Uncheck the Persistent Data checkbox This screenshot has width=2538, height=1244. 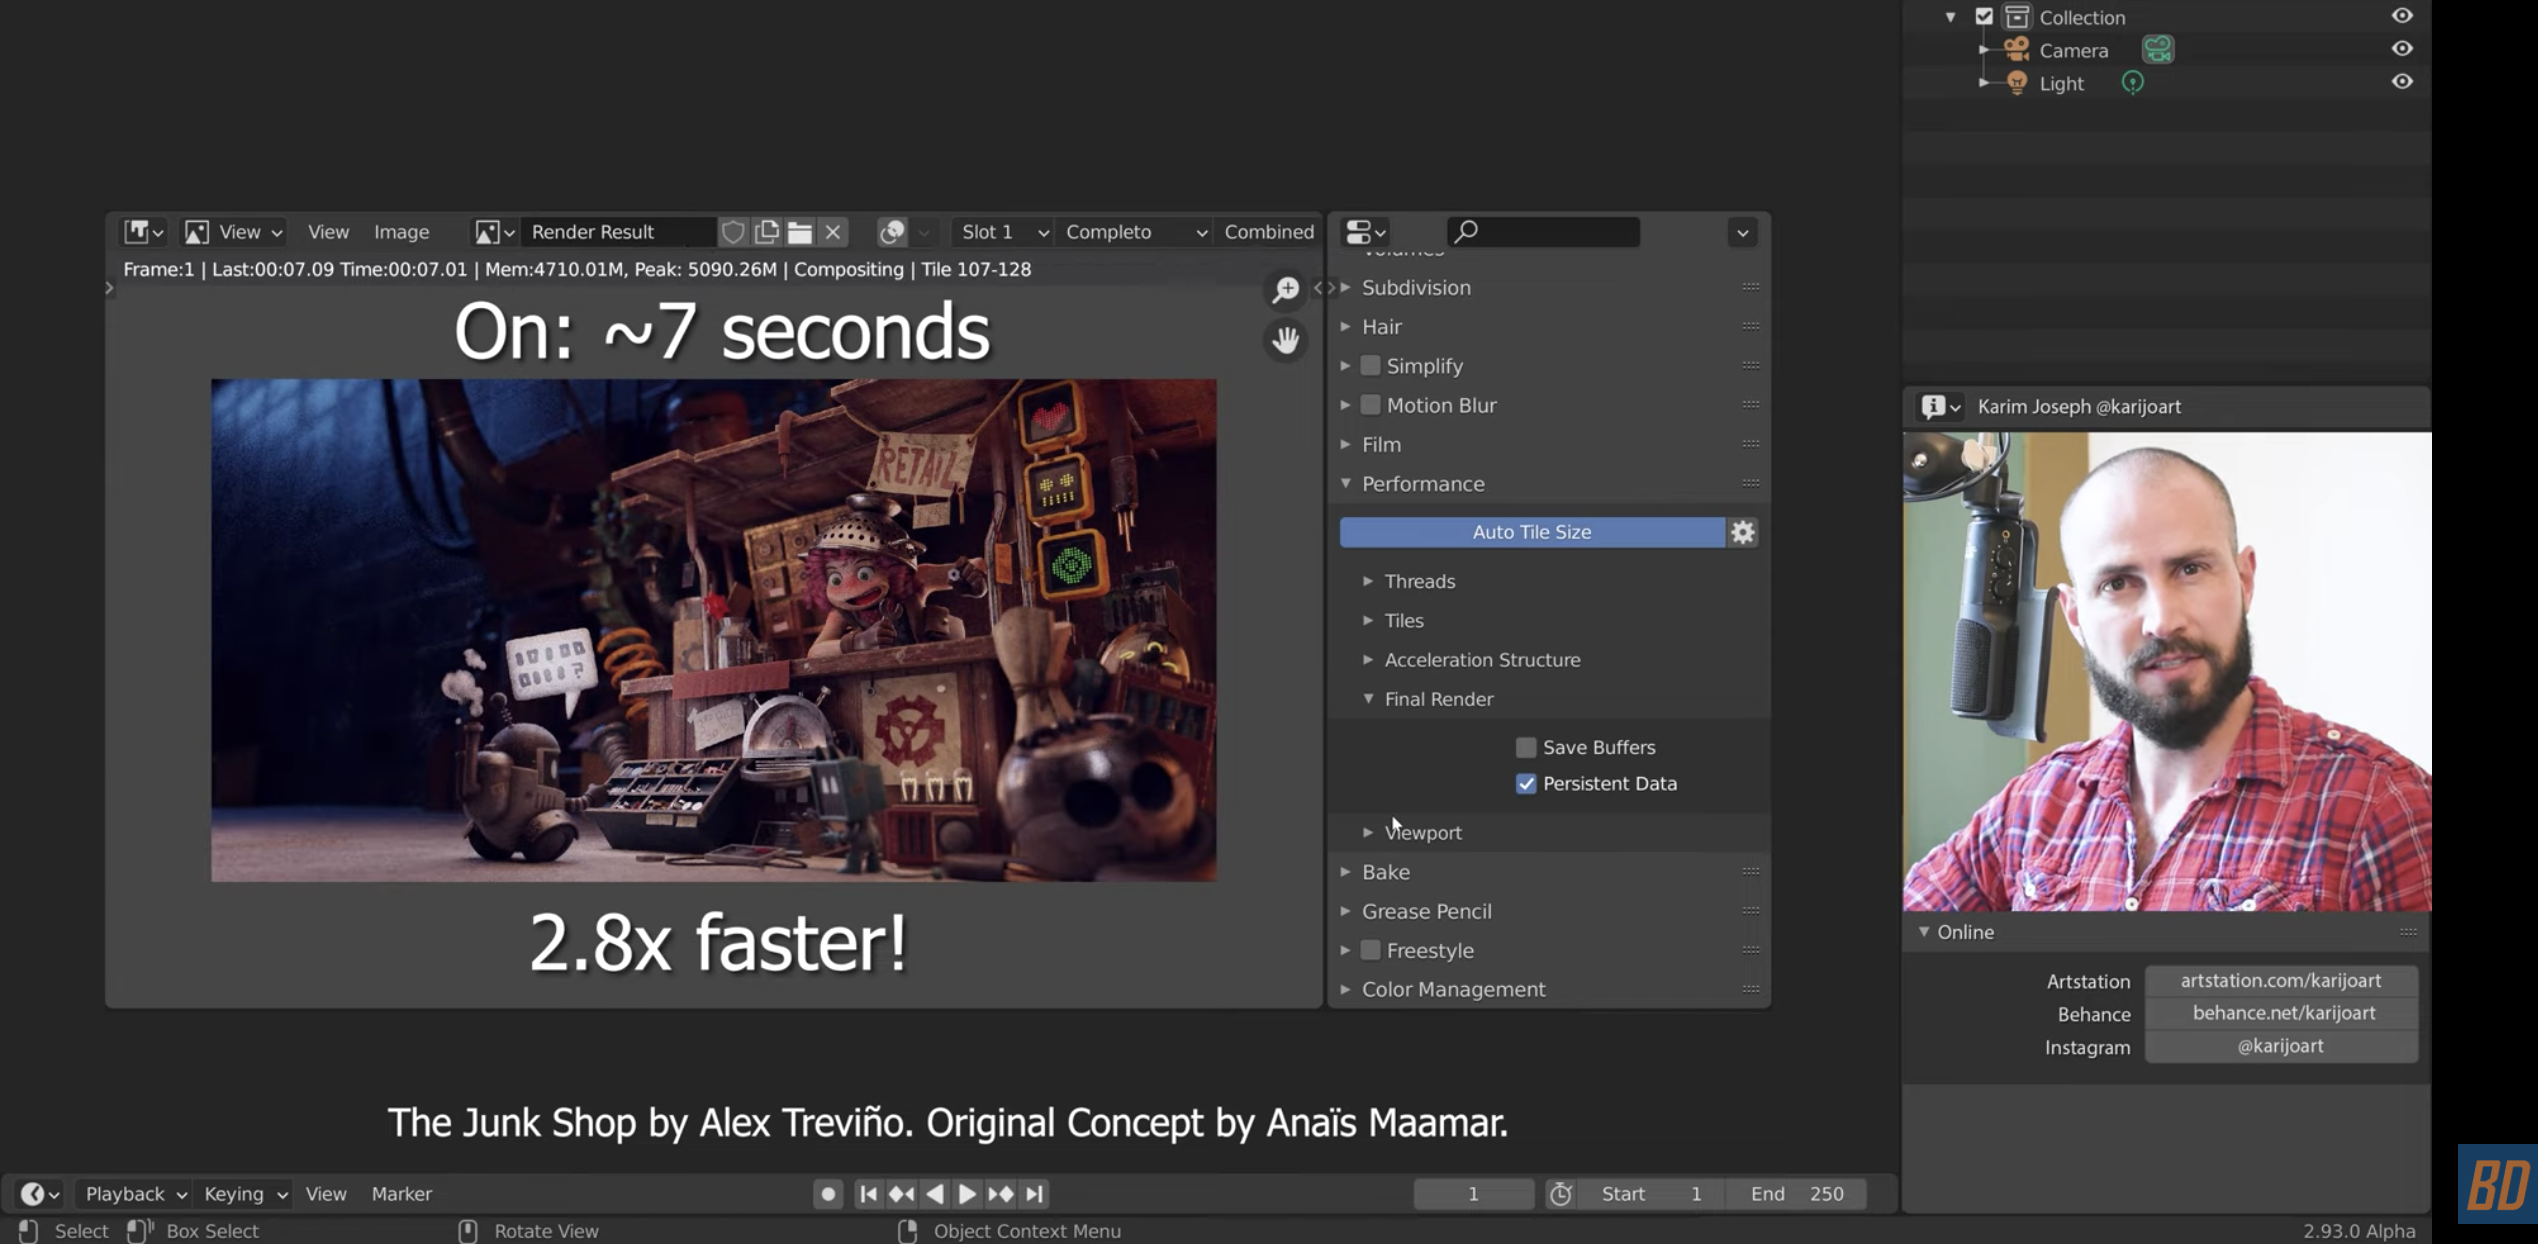1526,784
